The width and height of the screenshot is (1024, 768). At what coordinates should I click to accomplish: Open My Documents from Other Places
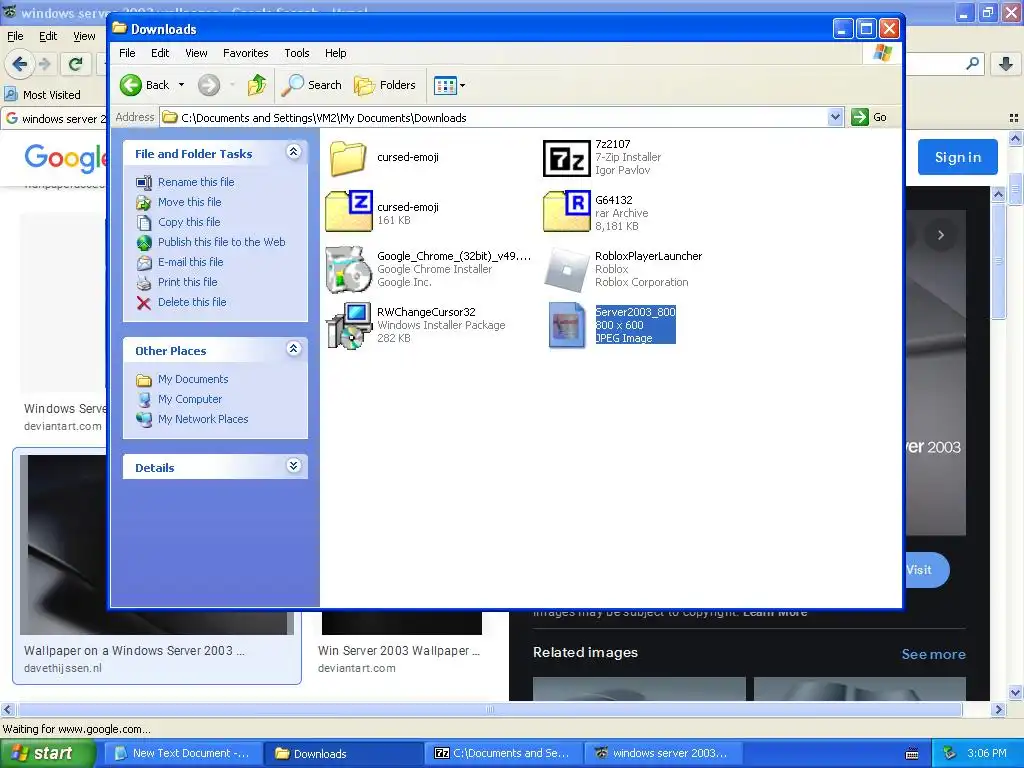(x=193, y=379)
